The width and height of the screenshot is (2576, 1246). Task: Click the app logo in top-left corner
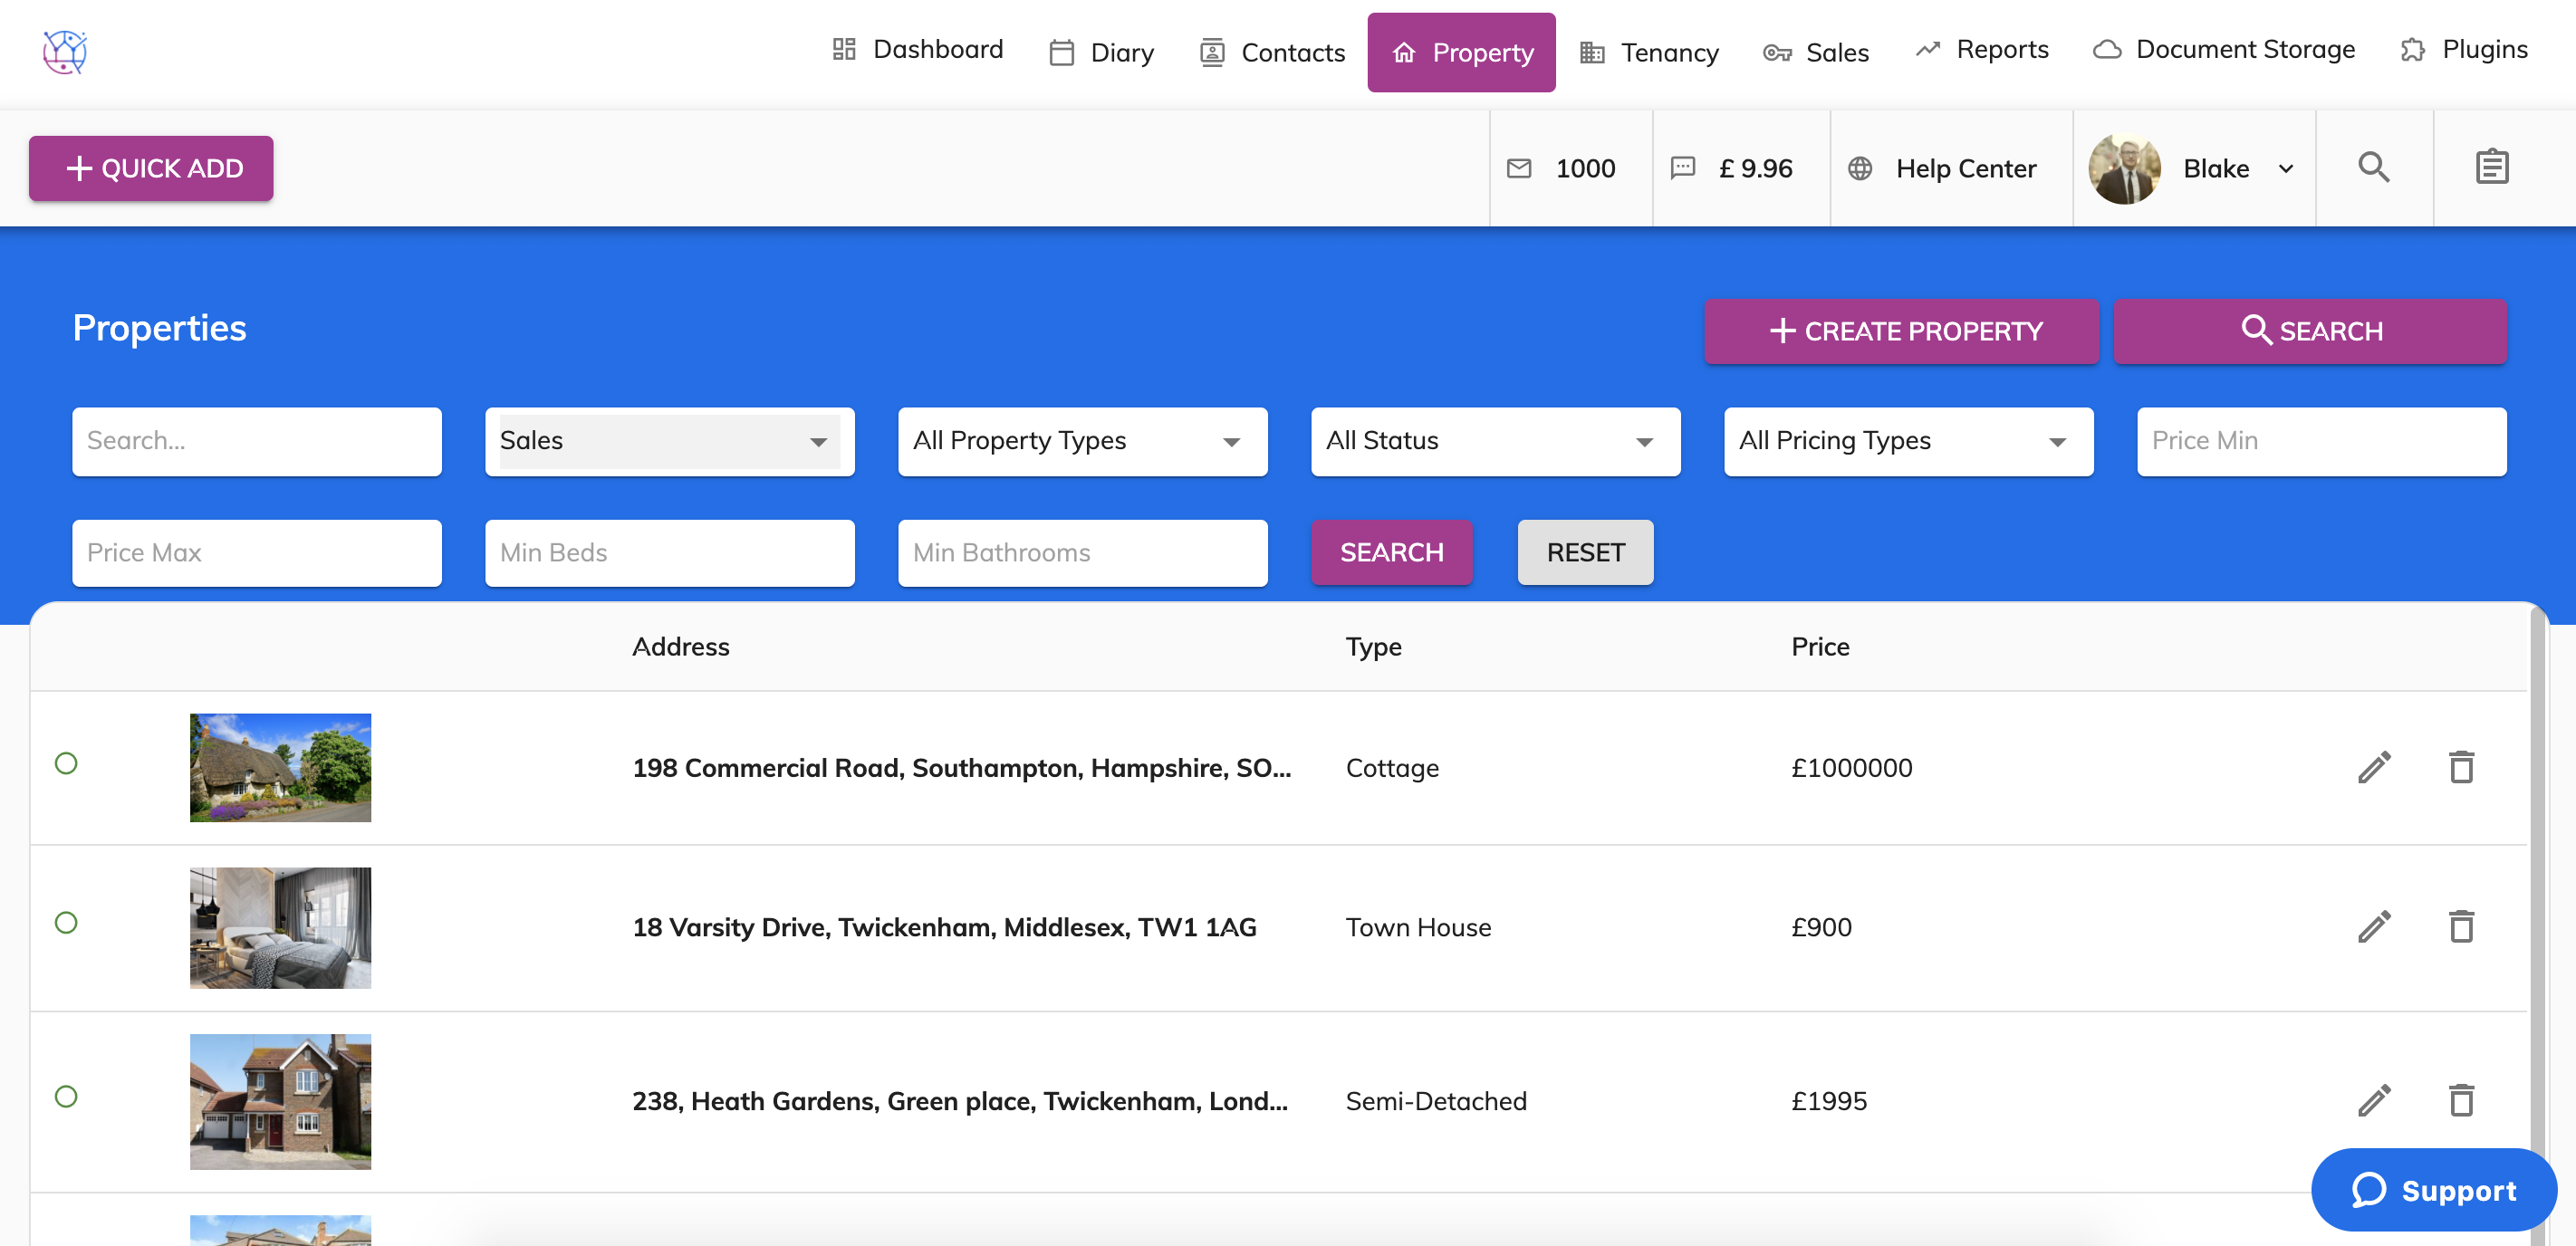coord(65,51)
